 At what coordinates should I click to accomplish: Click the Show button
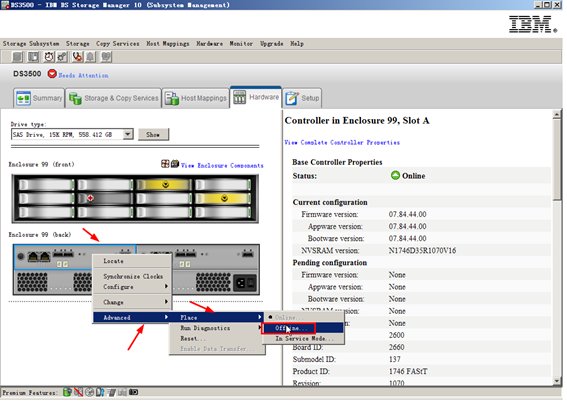pos(153,134)
